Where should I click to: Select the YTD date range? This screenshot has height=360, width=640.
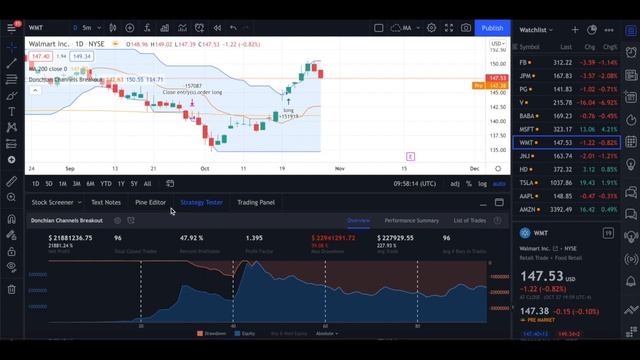point(106,184)
